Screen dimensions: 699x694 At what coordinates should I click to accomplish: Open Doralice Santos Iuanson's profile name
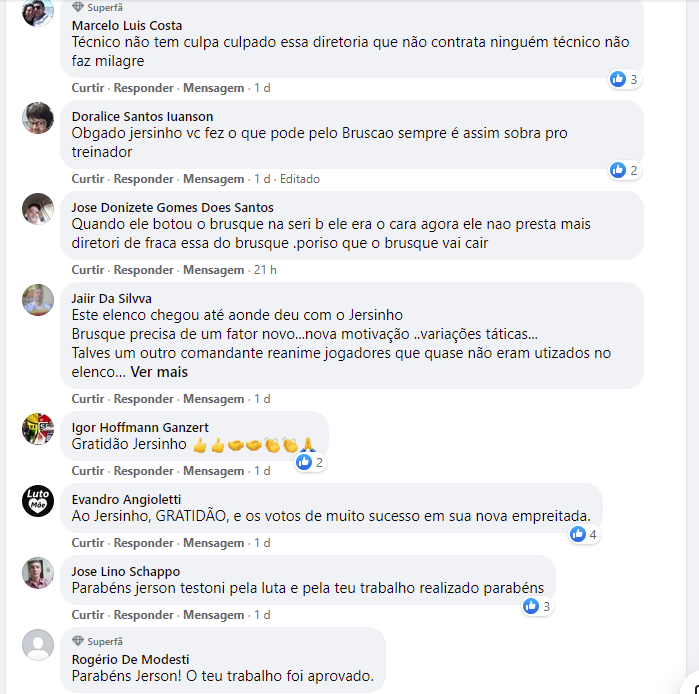142,116
